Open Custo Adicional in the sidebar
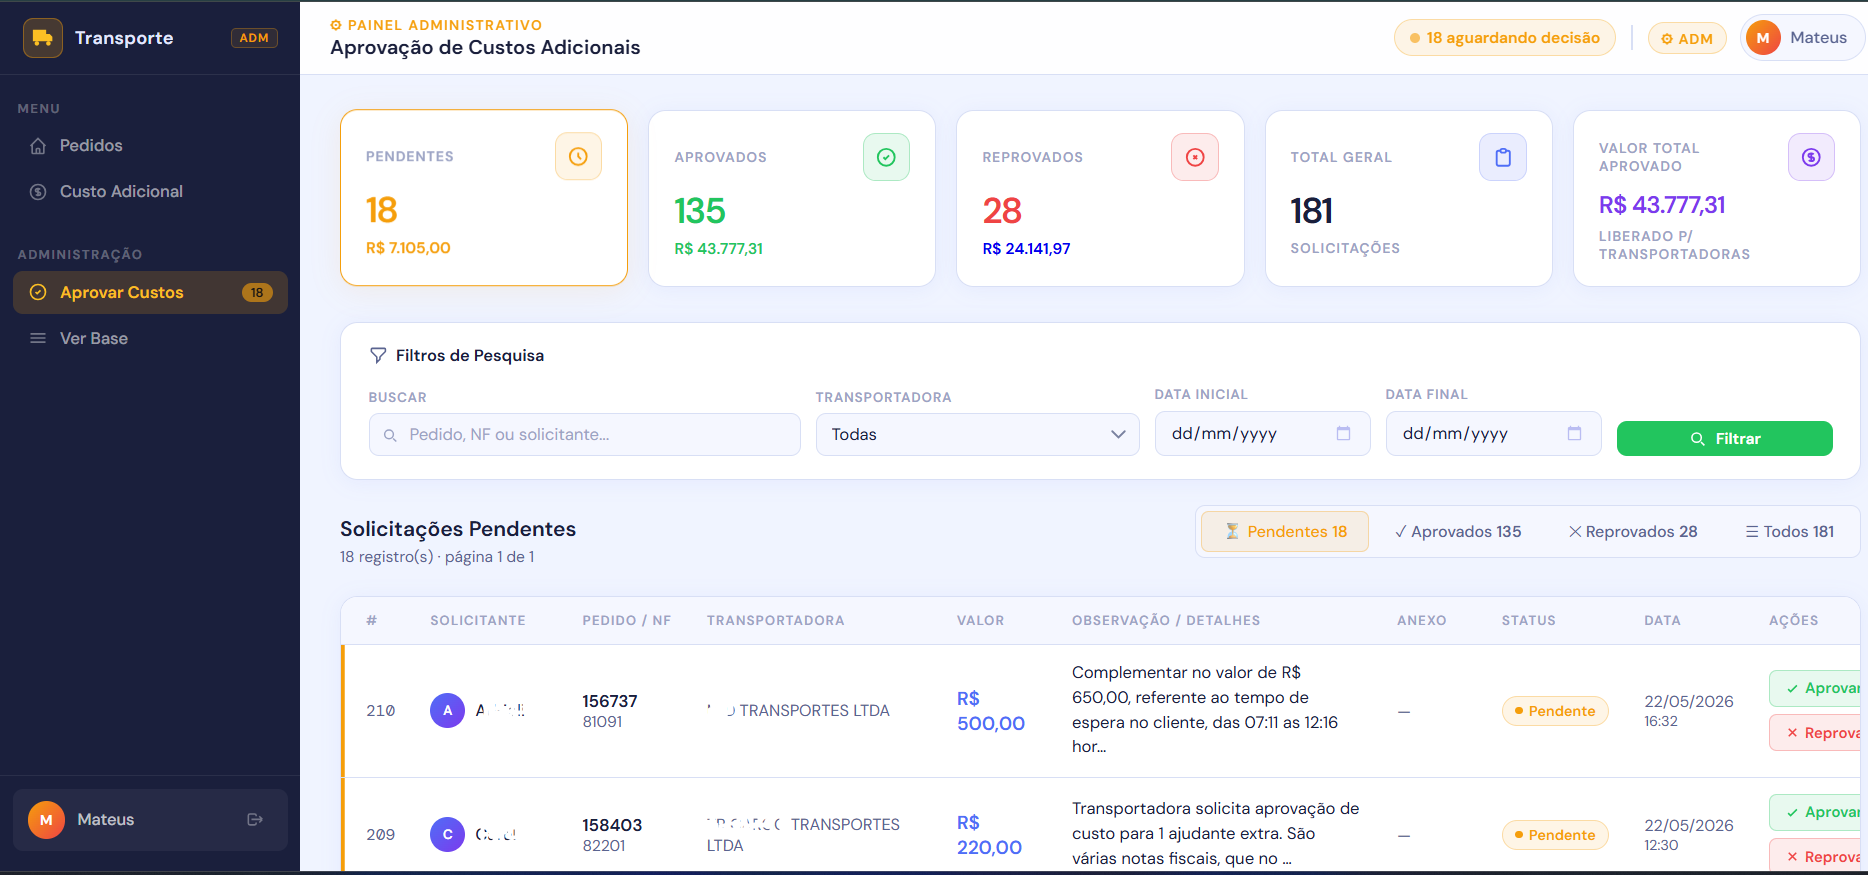The image size is (1868, 875). (x=150, y=191)
